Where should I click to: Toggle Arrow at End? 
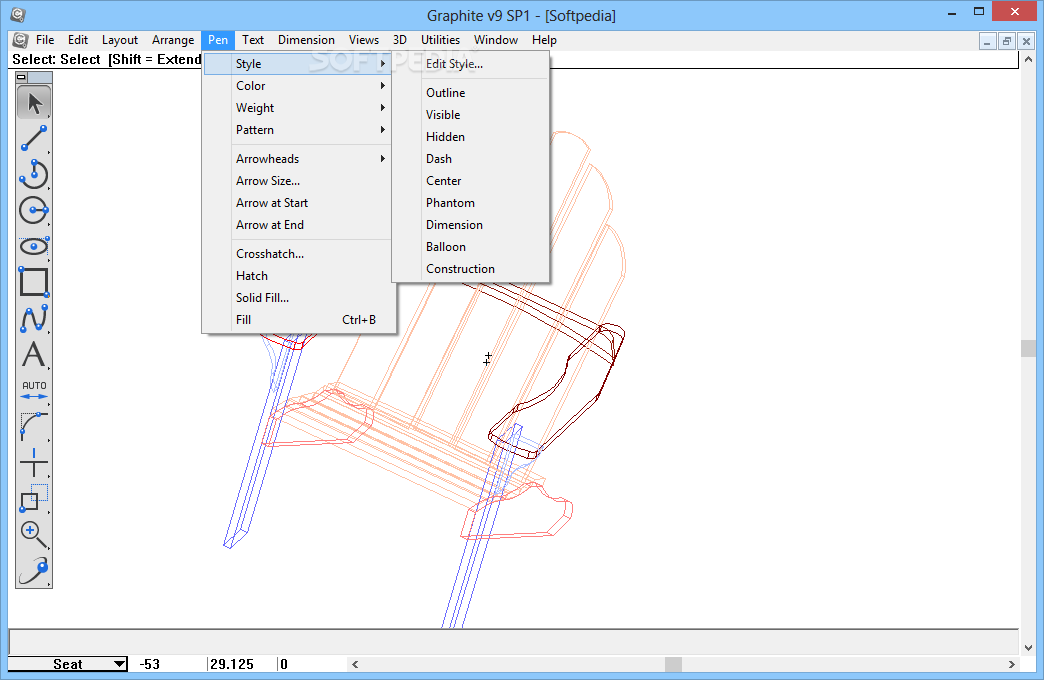tap(297, 224)
